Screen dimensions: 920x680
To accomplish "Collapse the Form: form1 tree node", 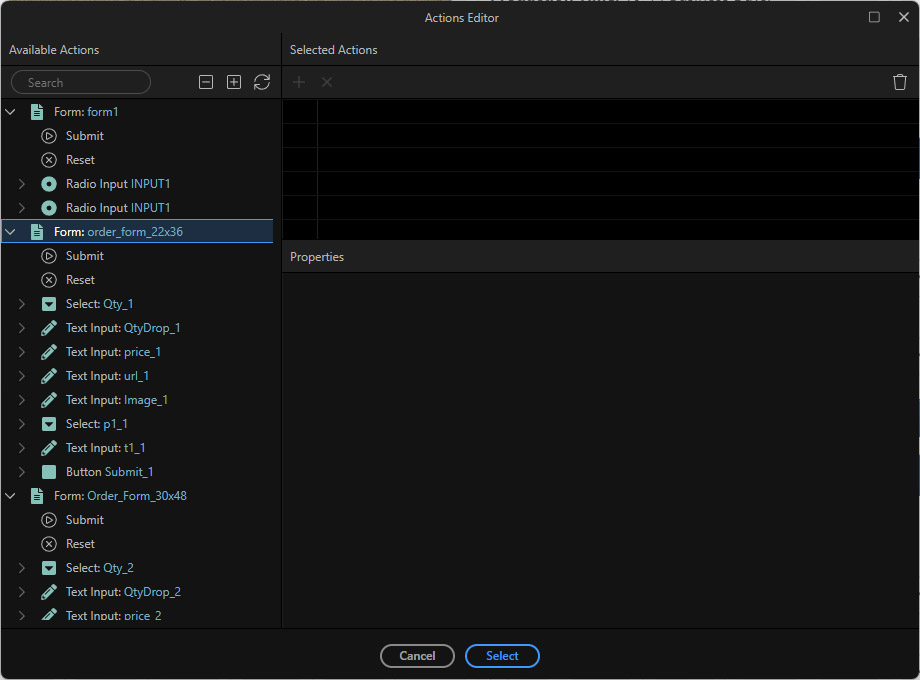I will tap(11, 111).
